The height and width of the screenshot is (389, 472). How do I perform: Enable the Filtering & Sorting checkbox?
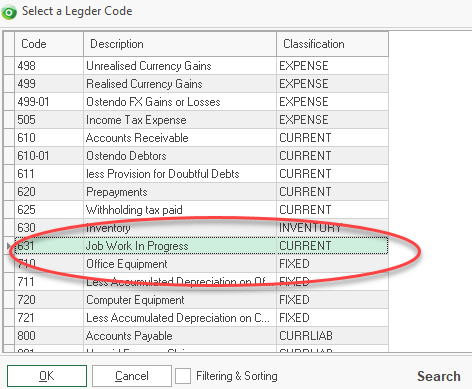pos(183,376)
